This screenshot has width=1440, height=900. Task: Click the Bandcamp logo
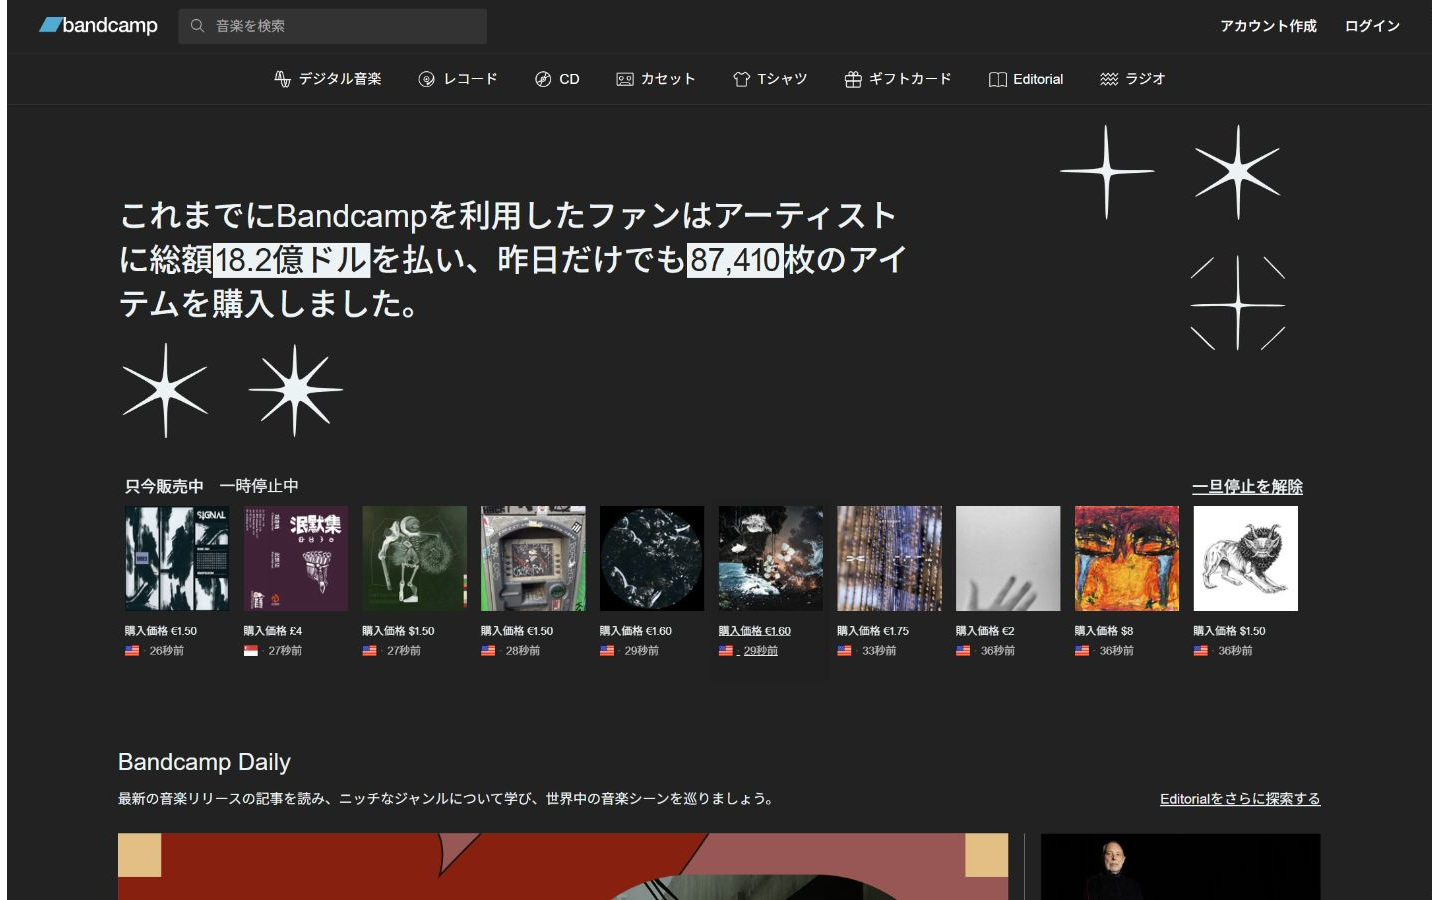pos(98,25)
